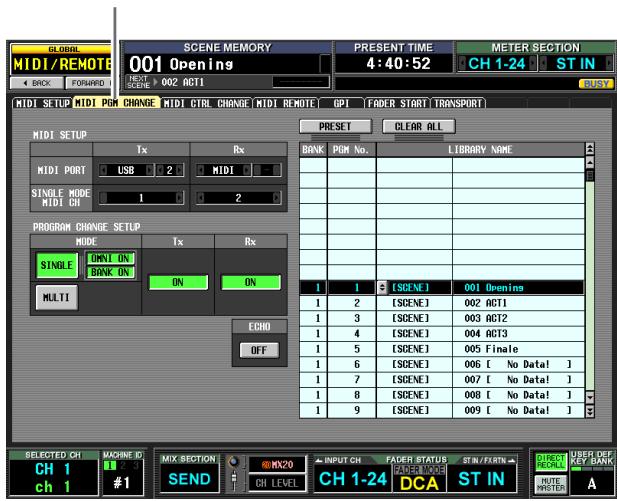Screen dimensions: 617x501
Task: Switch to the GPI tab
Action: (341, 103)
